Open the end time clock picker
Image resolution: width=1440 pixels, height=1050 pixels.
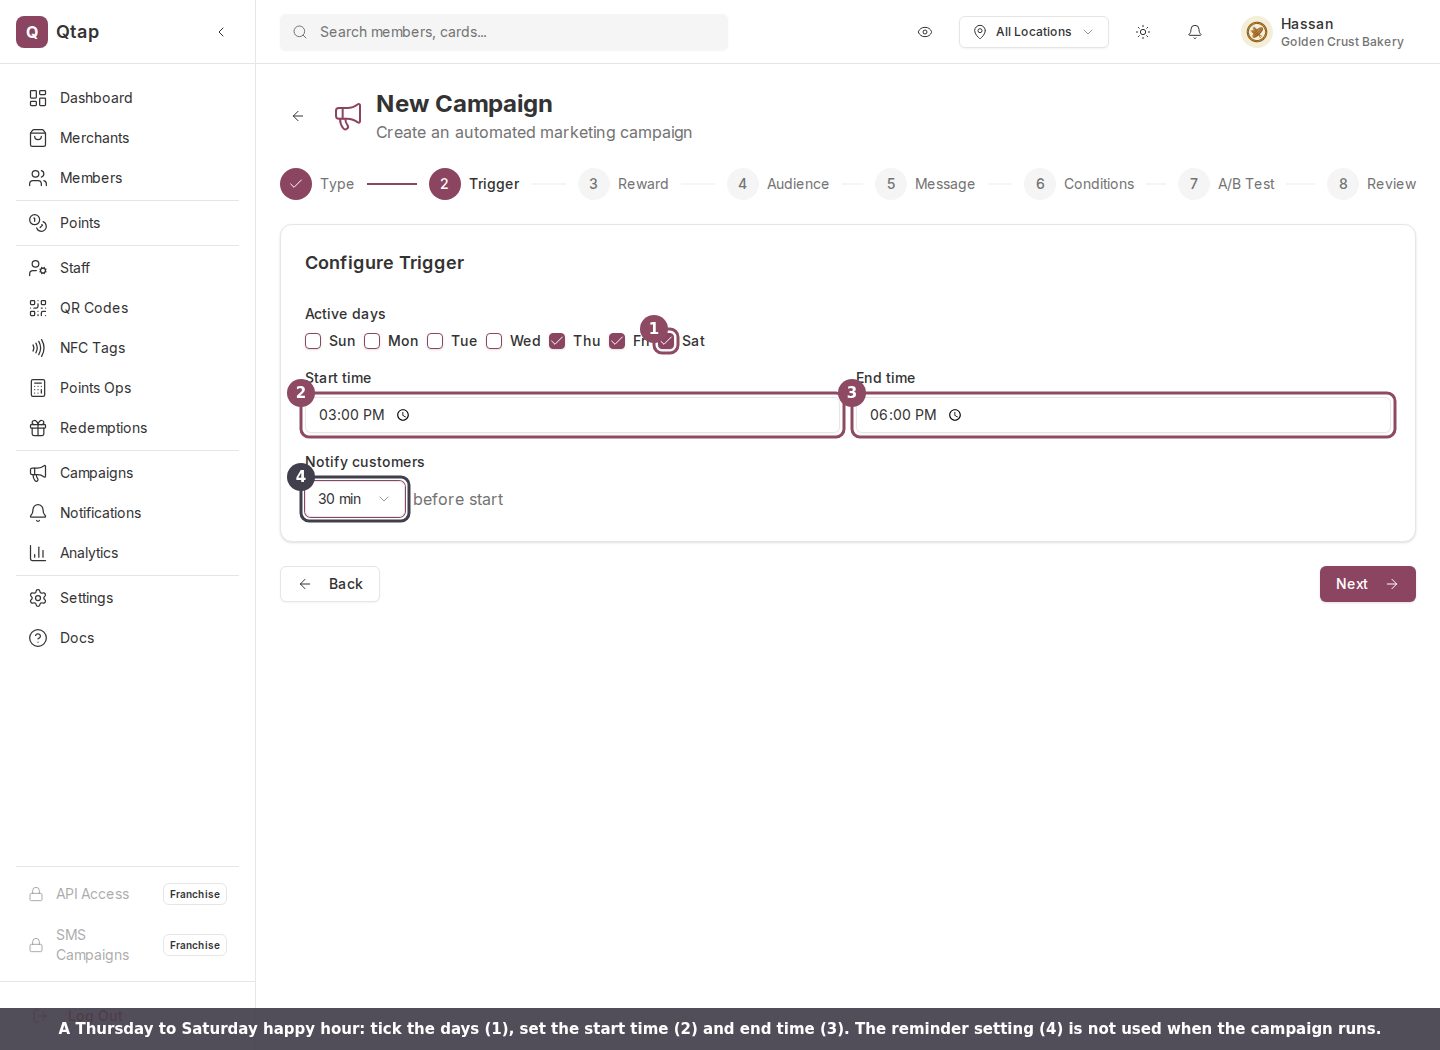(955, 415)
